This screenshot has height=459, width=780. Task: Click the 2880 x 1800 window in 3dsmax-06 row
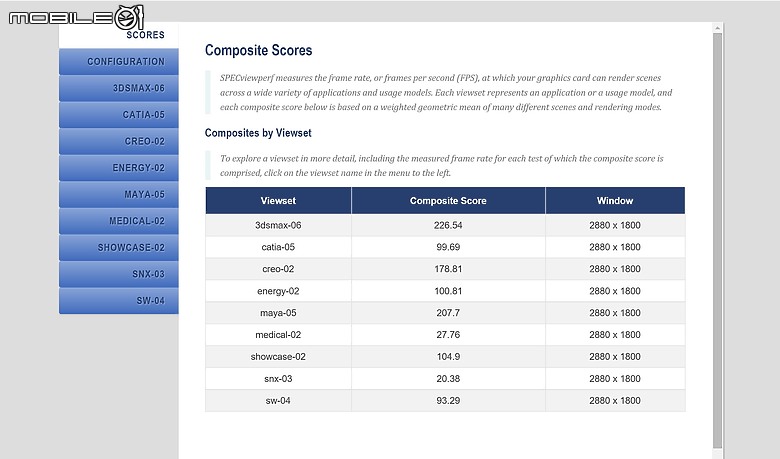point(615,225)
